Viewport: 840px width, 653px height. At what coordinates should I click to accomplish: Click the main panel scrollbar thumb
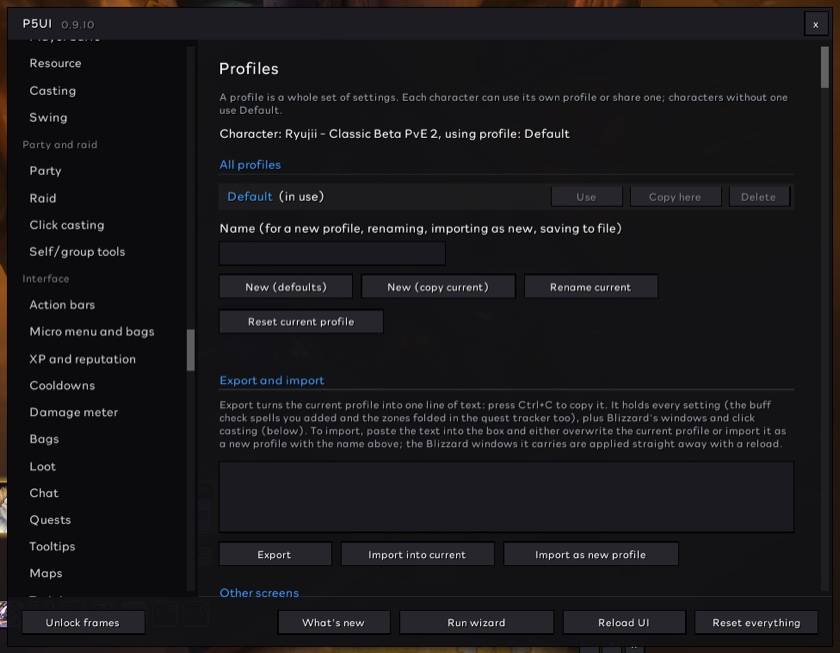pyautogui.click(x=824, y=67)
